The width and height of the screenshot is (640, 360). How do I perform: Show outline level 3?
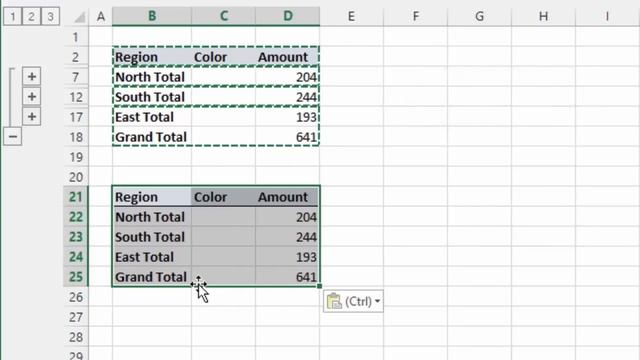[50, 16]
